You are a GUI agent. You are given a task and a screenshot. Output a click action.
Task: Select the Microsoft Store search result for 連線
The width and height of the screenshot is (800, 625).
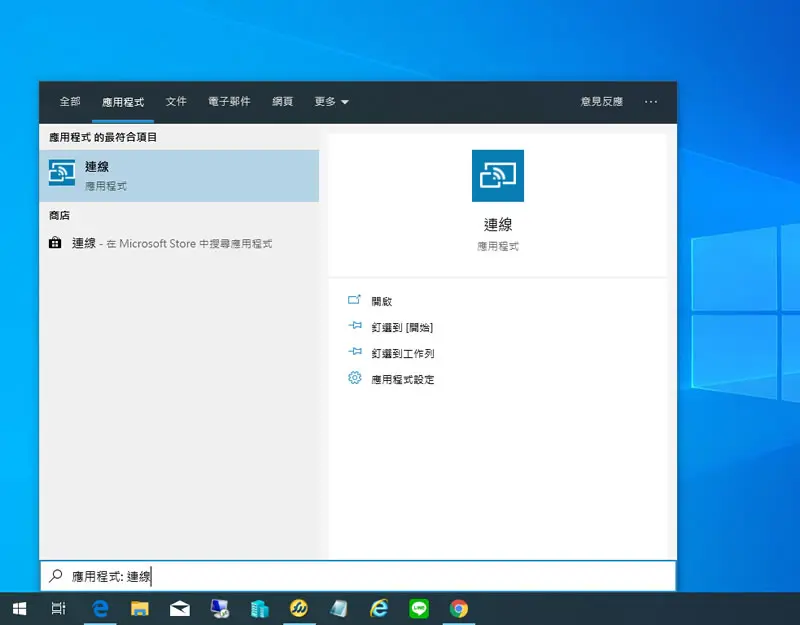161,243
